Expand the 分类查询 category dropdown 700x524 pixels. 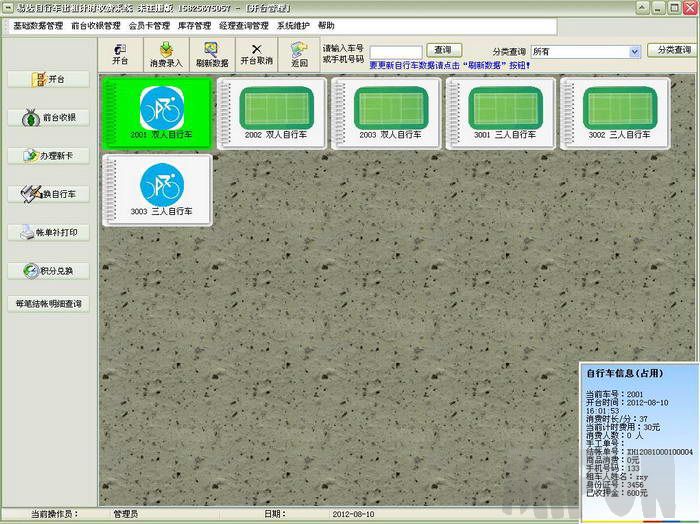[x=635, y=51]
